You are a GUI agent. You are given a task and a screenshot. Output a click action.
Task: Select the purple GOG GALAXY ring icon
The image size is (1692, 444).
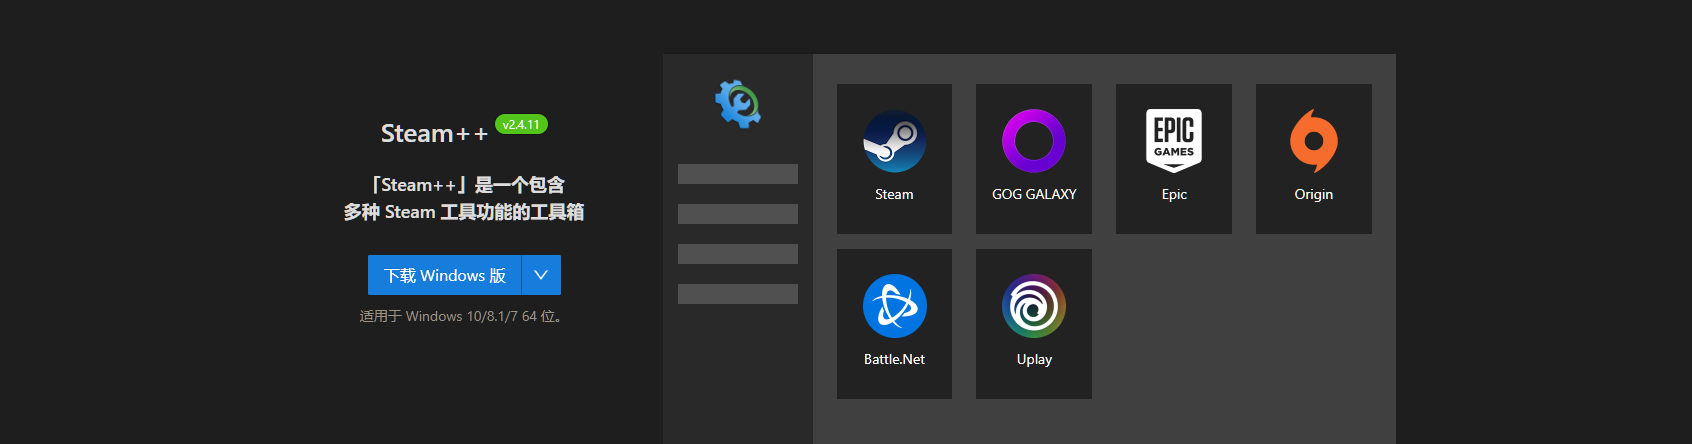1033,141
